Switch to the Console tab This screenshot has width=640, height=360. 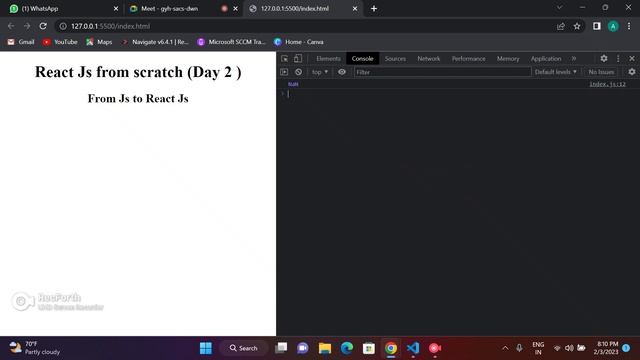[x=362, y=58]
